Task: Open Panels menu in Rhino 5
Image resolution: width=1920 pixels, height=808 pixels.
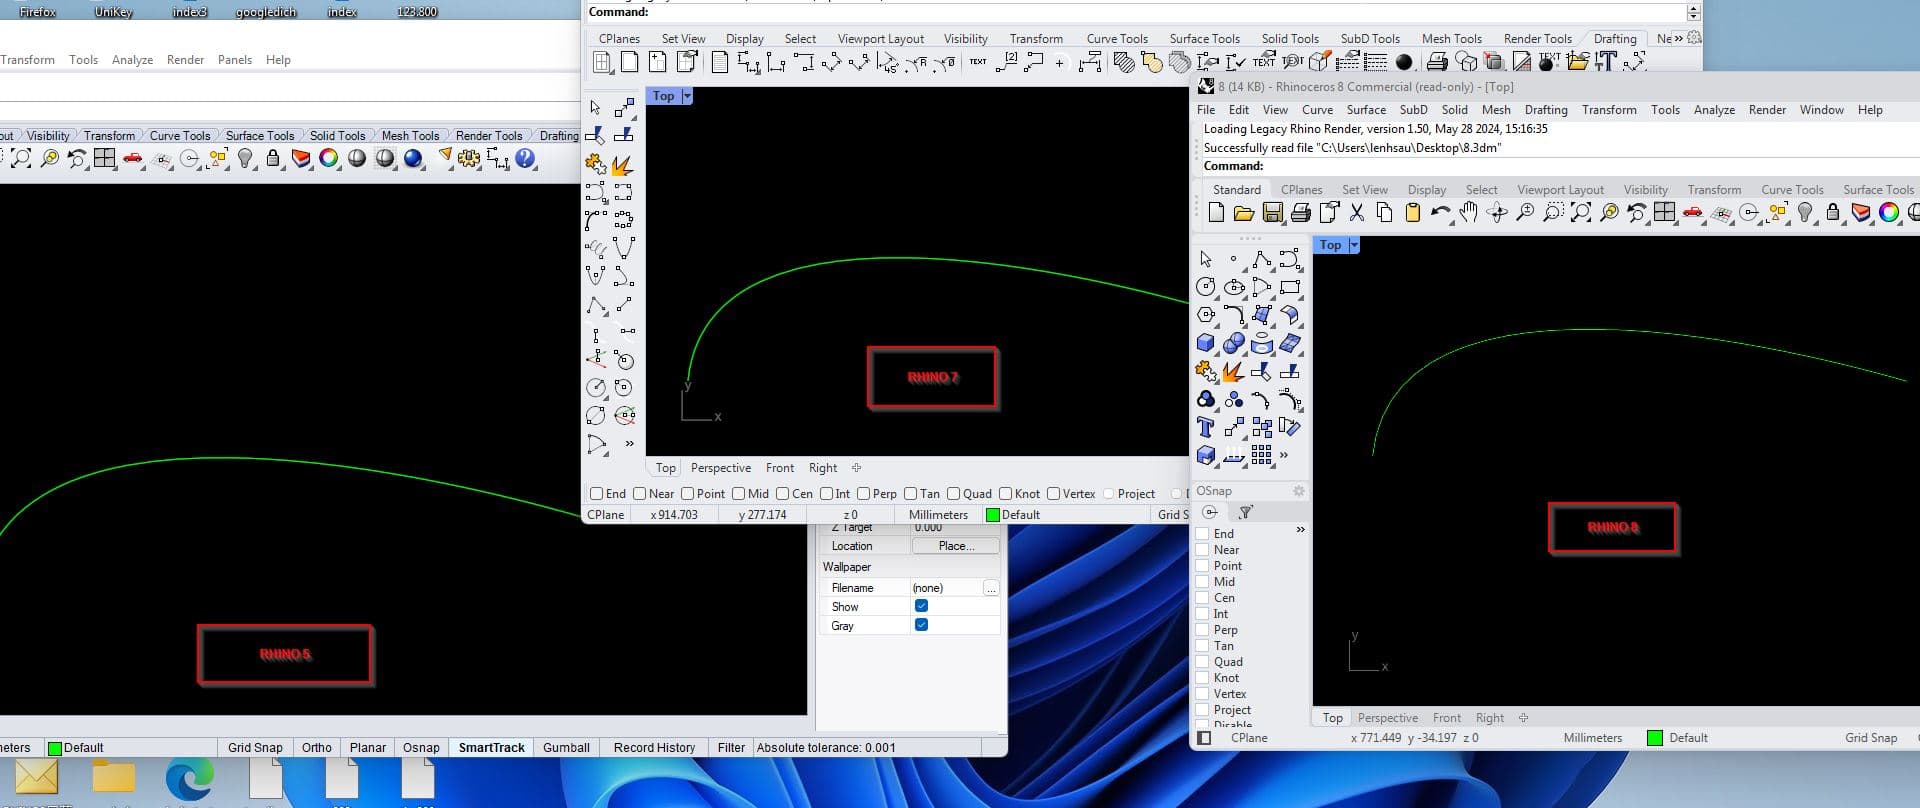Action: (235, 60)
